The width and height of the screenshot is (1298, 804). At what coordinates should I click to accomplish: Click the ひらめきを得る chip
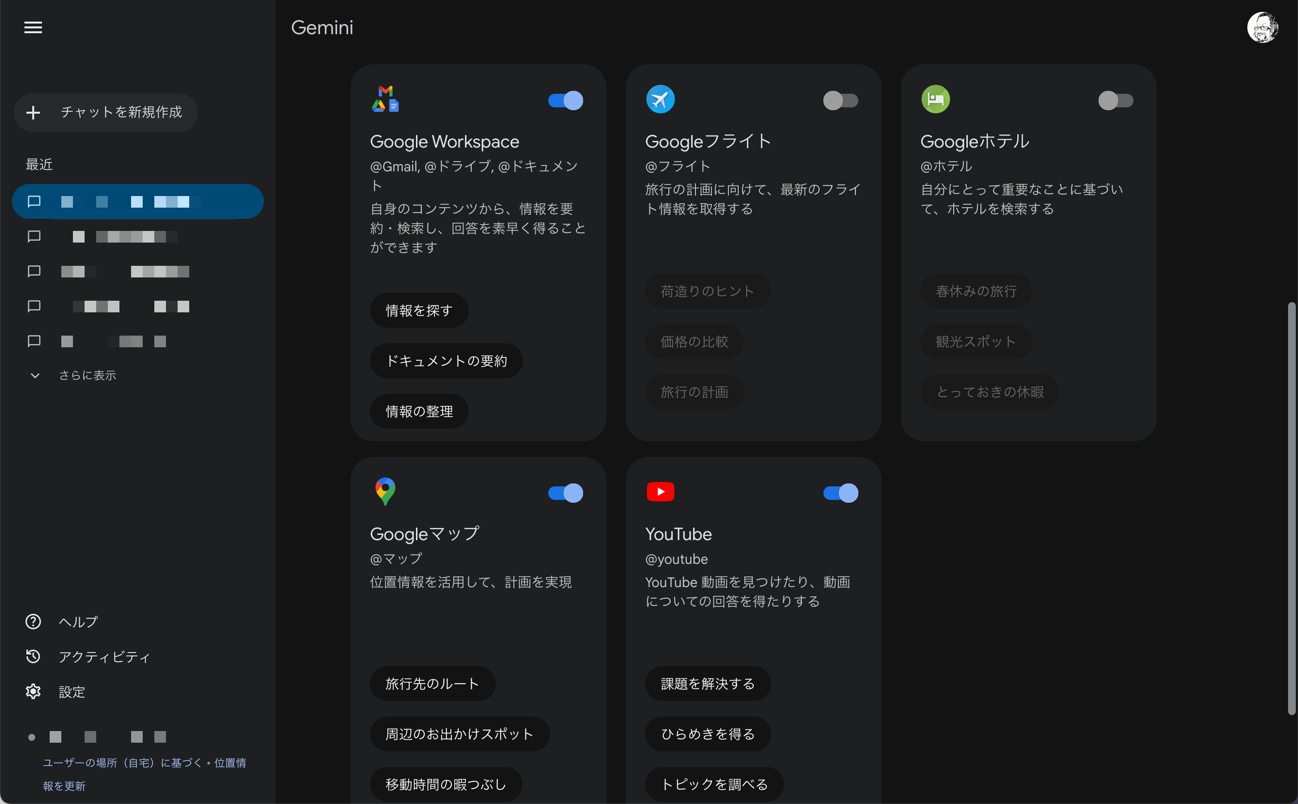(708, 734)
